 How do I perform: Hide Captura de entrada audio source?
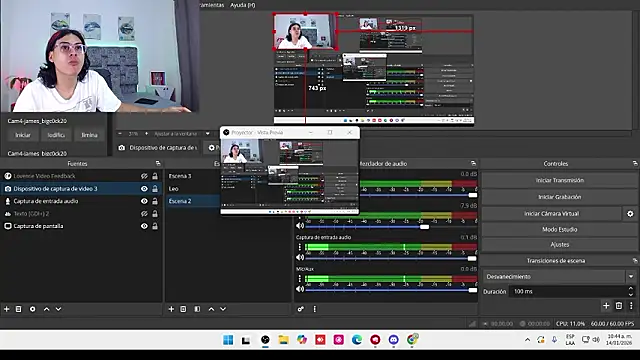(x=144, y=201)
